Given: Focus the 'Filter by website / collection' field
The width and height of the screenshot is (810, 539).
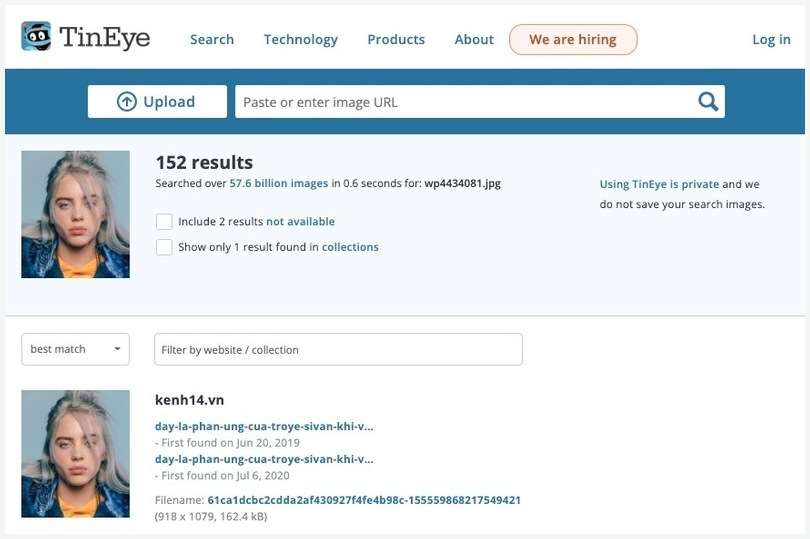Looking at the screenshot, I should [x=338, y=349].
